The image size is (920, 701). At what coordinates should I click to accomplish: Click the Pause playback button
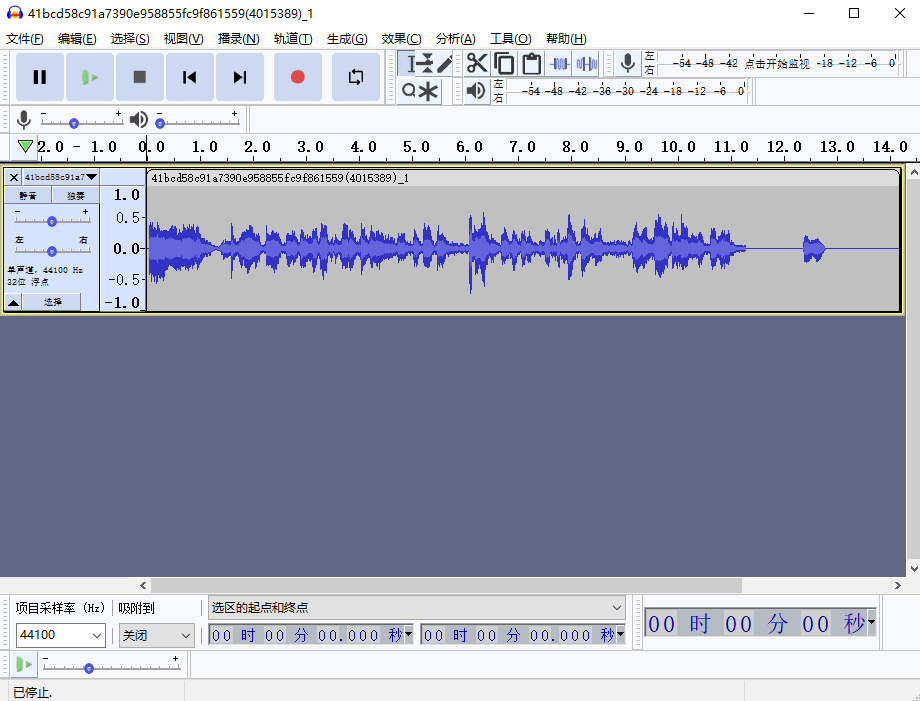pos(39,77)
